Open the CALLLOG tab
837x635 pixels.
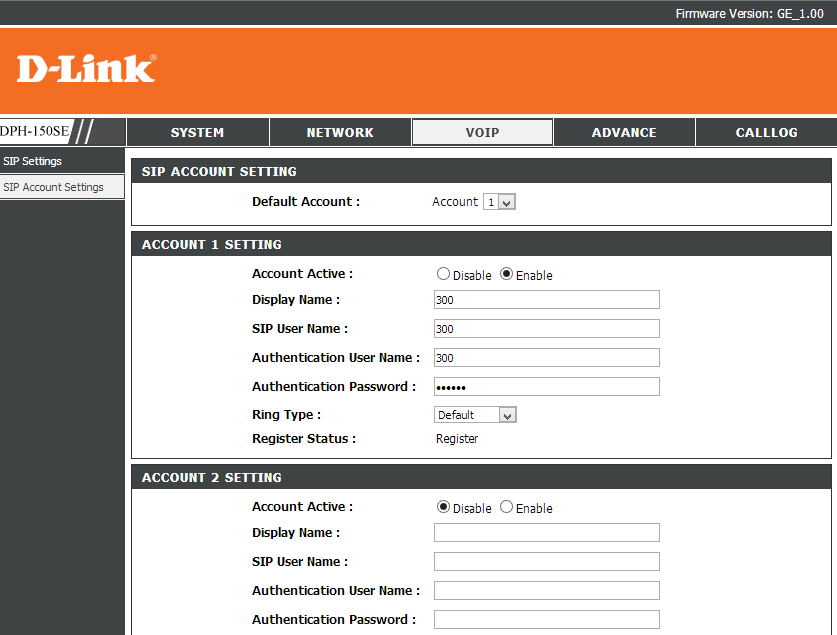pyautogui.click(x=767, y=132)
